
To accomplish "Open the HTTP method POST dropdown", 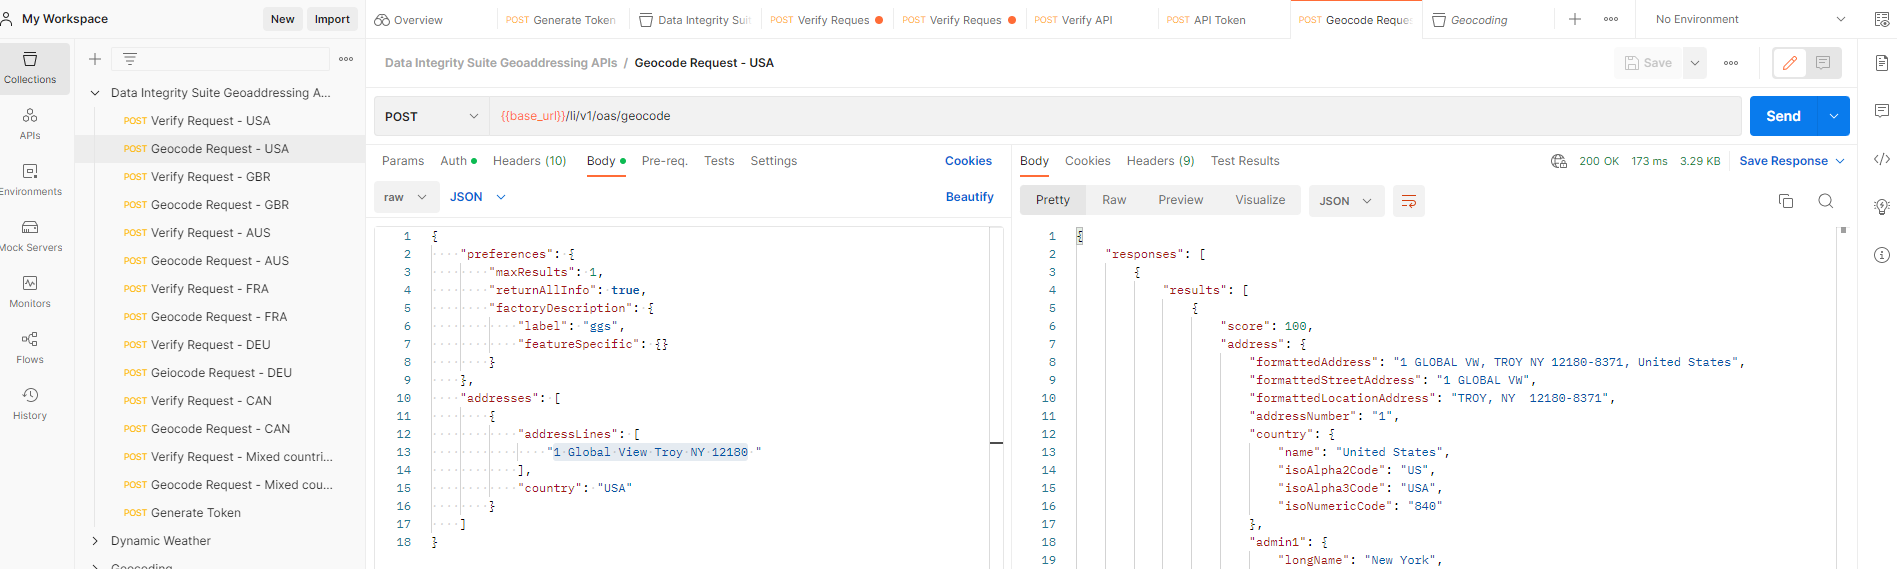I will tap(431, 116).
